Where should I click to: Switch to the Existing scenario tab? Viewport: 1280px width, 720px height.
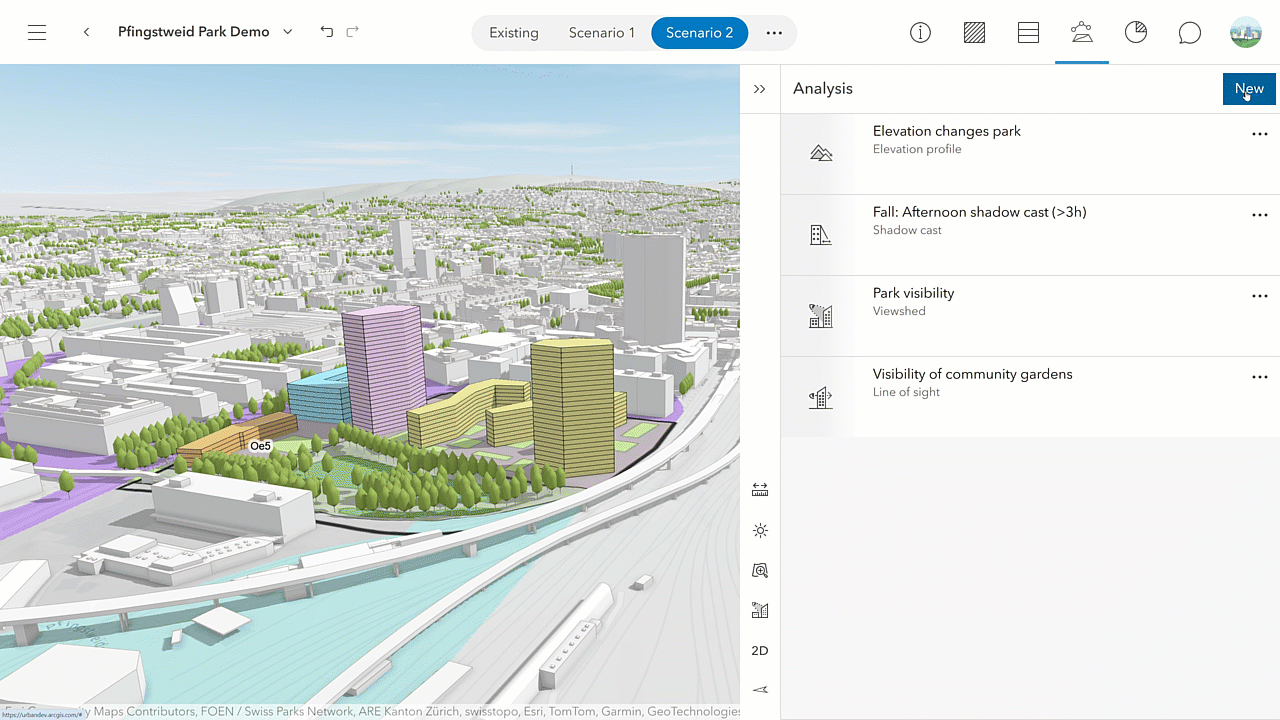tap(514, 32)
